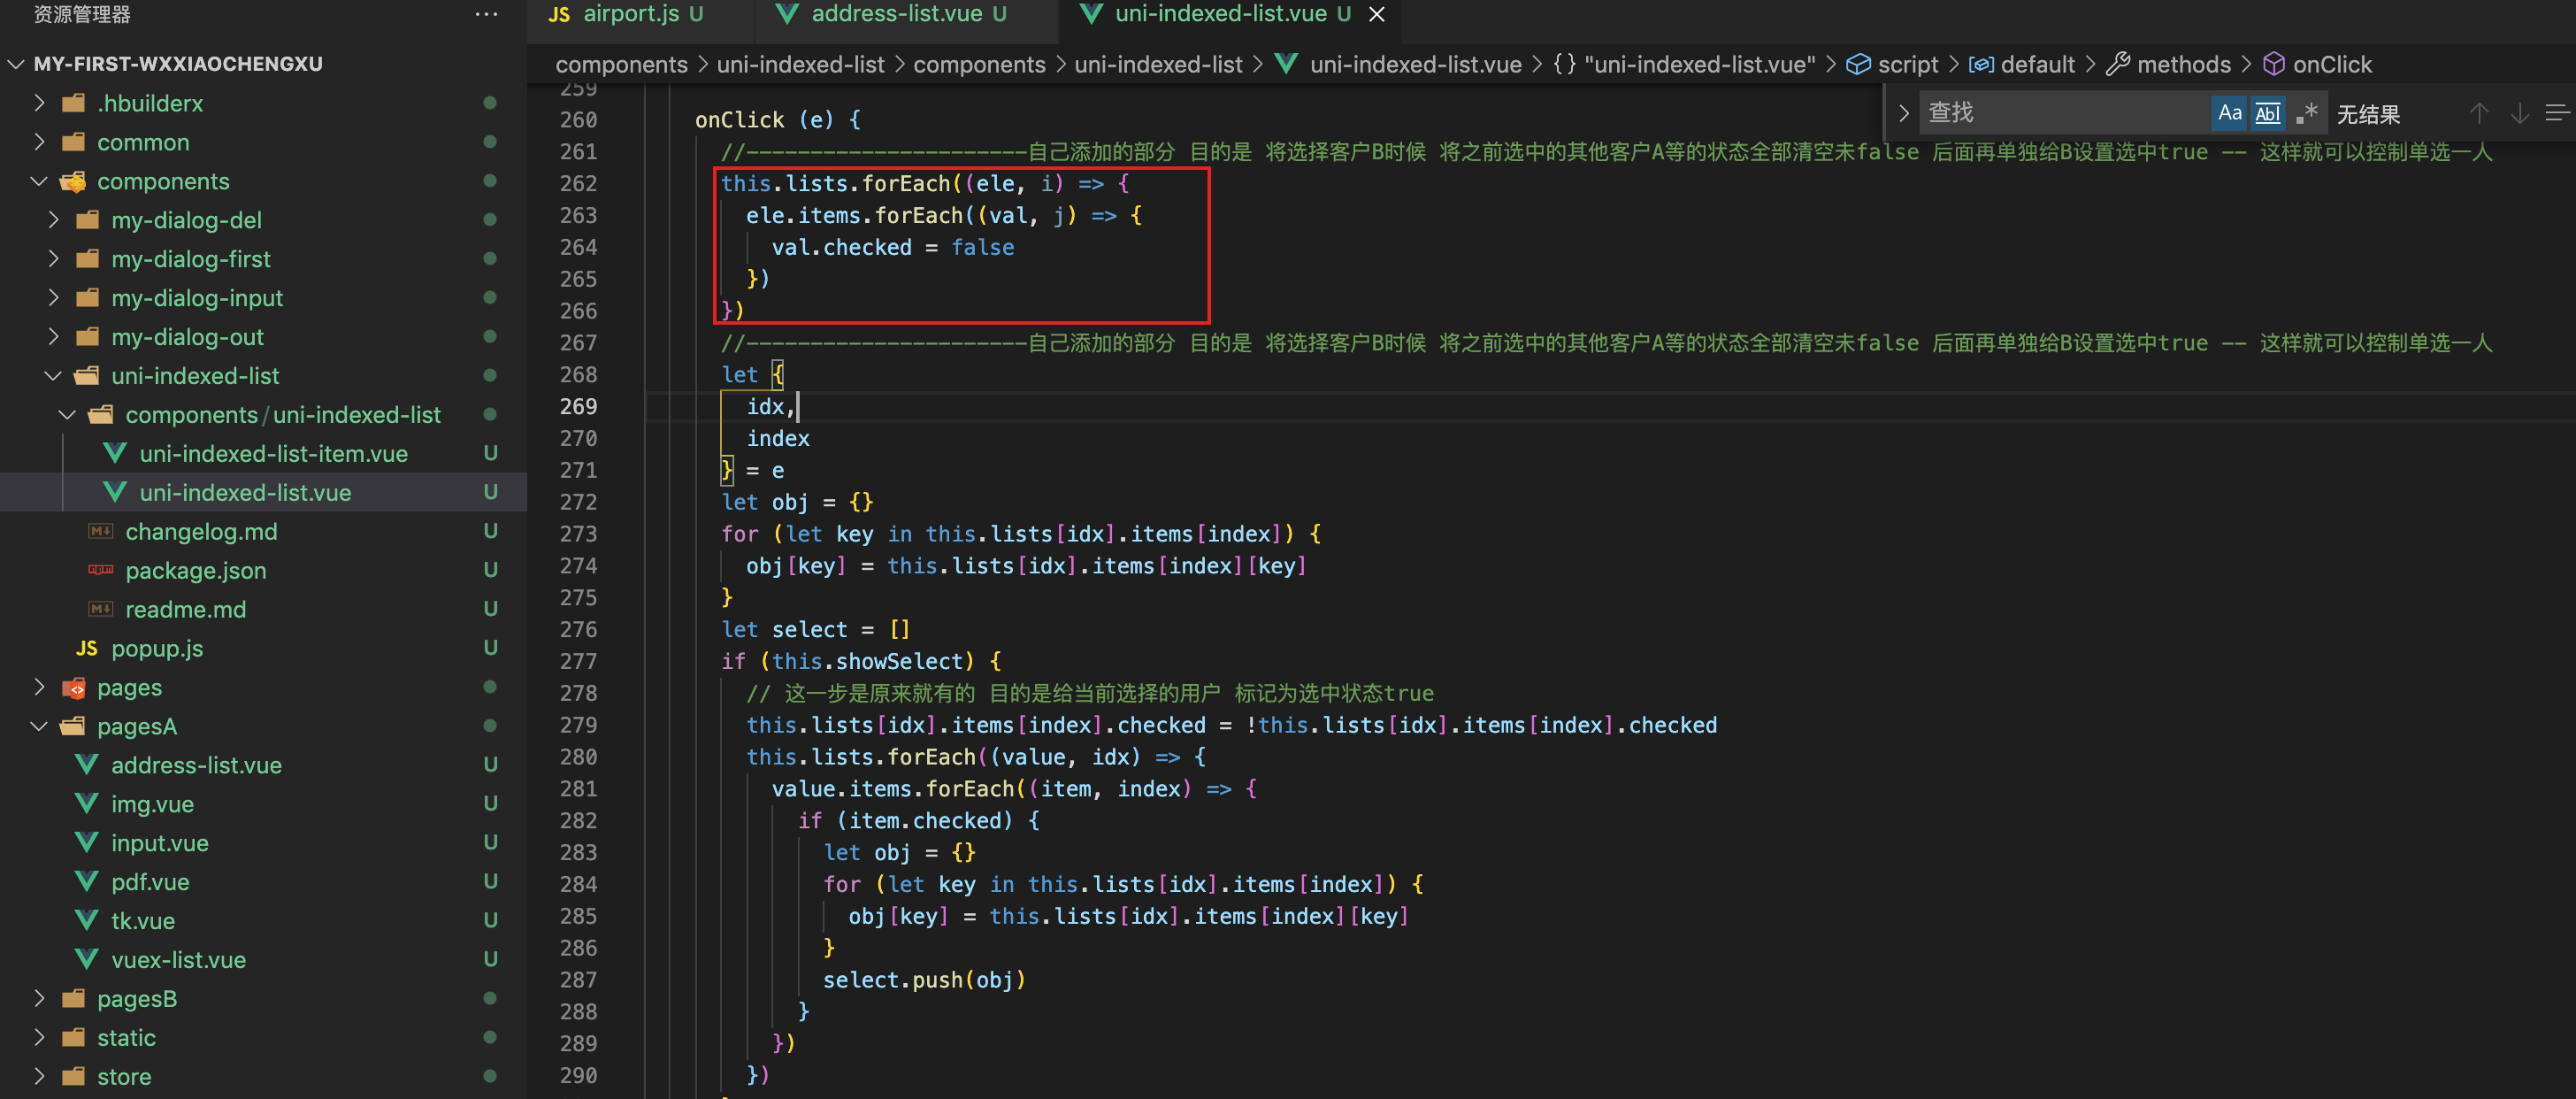
Task: Expand the common folder
Action: tap(143, 142)
